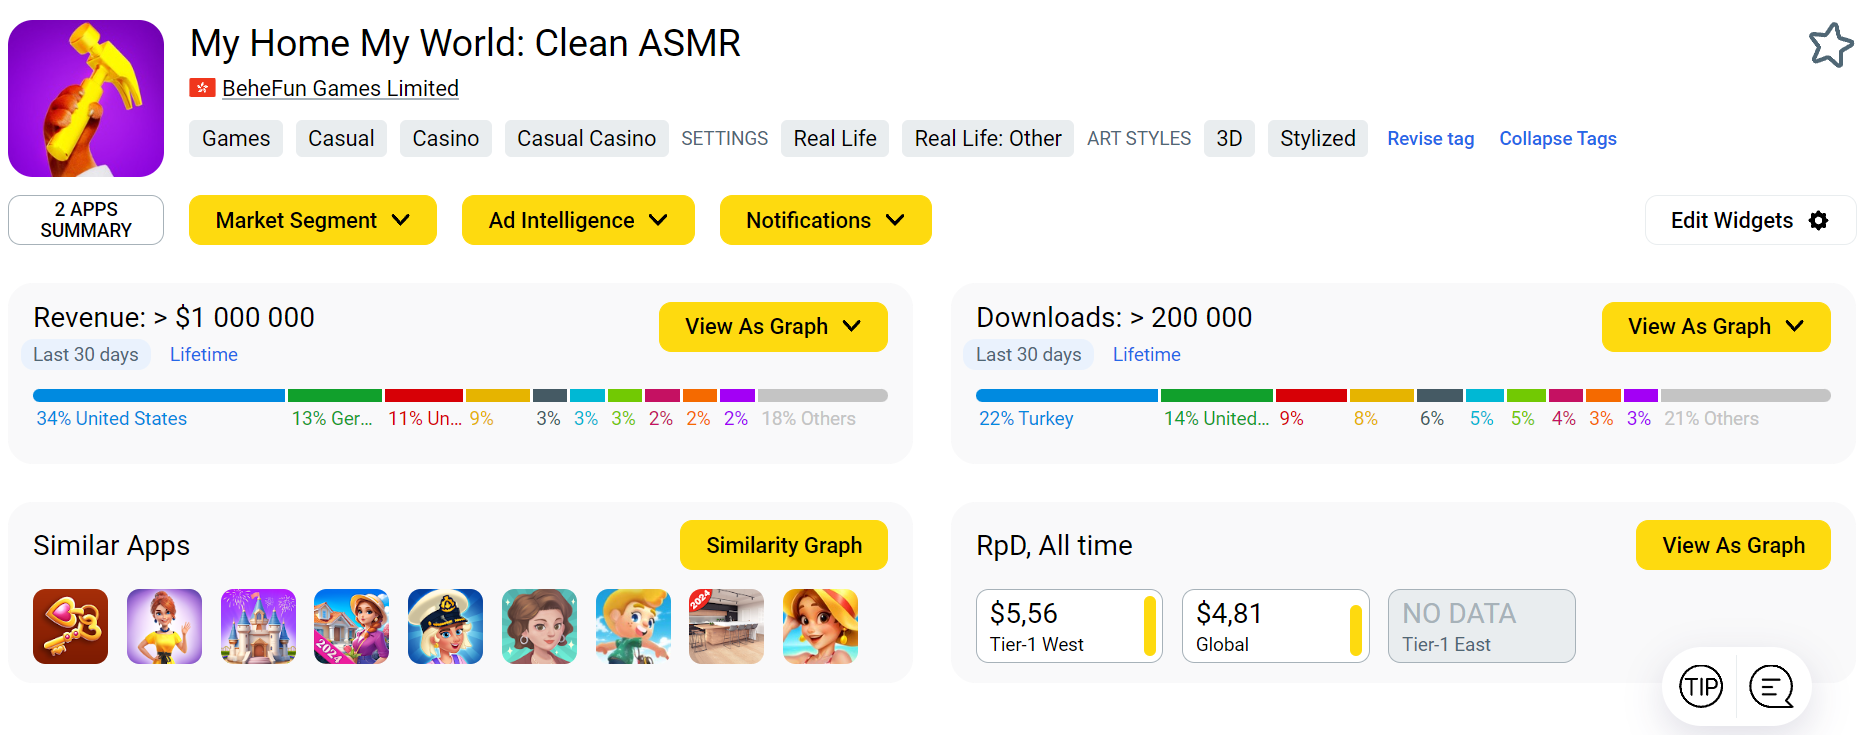Click the Similarity Graph button
This screenshot has width=1875, height=735.
[783, 545]
